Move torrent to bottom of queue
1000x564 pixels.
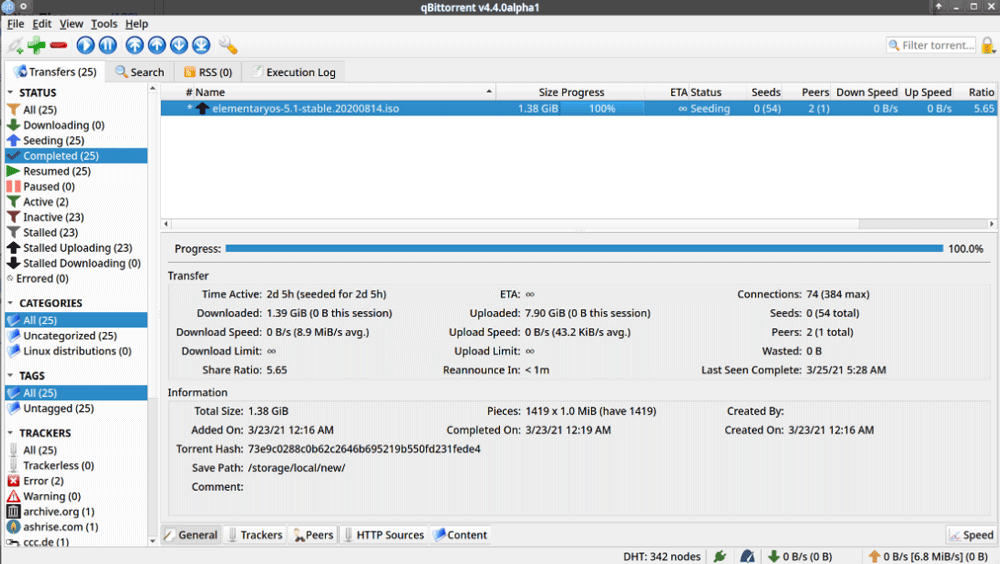pyautogui.click(x=202, y=45)
